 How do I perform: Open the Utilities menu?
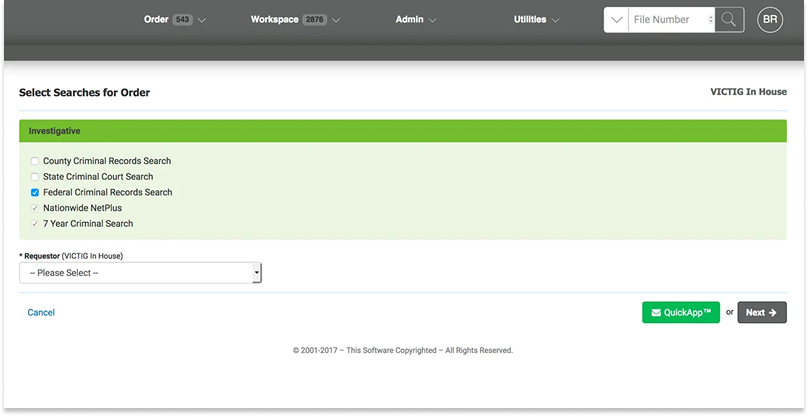(x=536, y=20)
